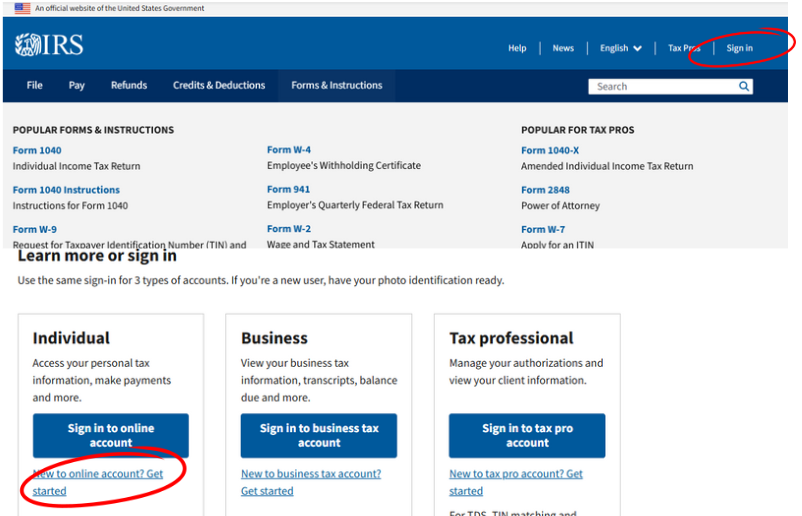Click the Help link
The width and height of the screenshot is (802, 516).
(517, 48)
